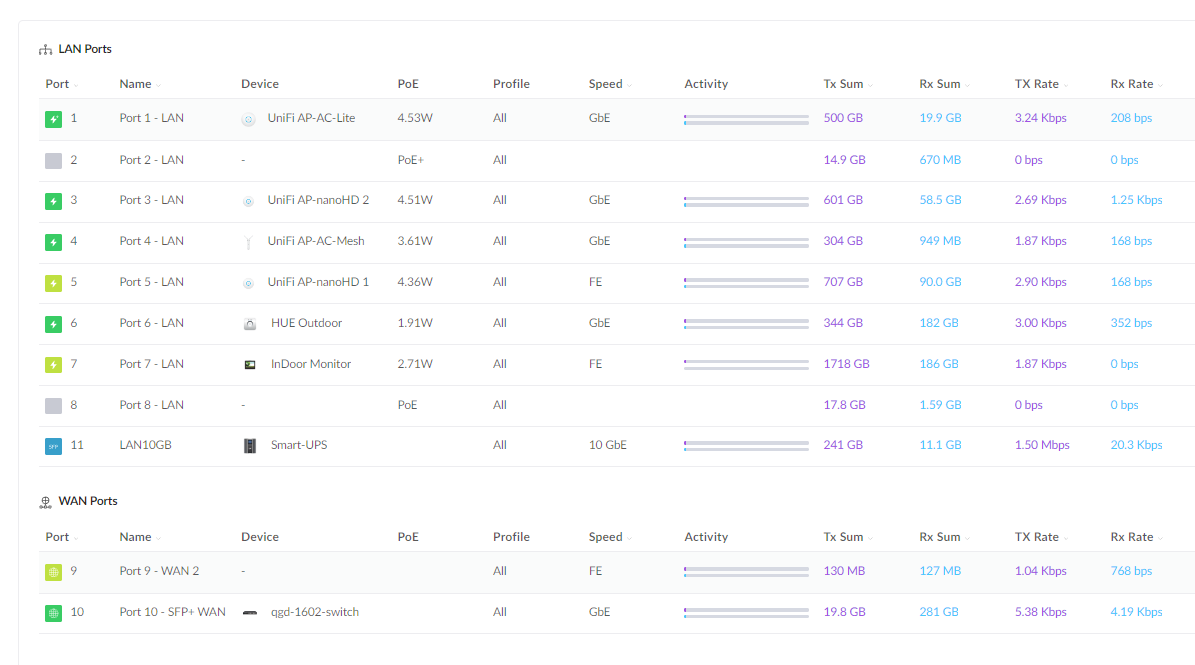Click the 4.53W PoE value

pos(415,118)
